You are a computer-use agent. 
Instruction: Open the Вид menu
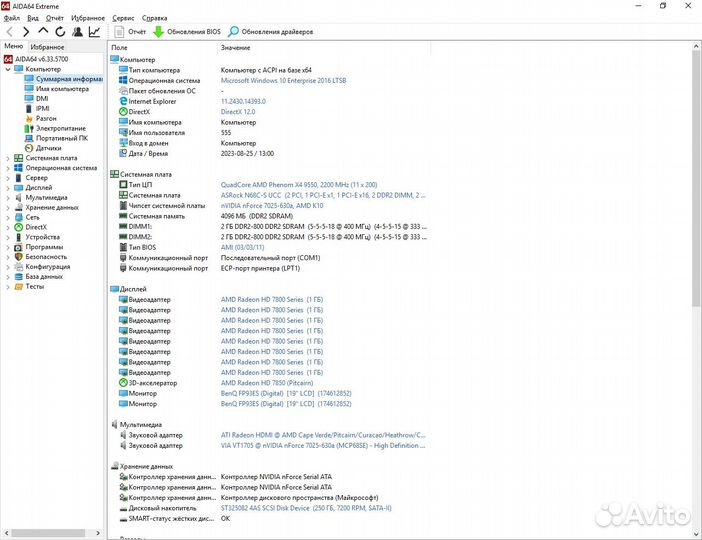click(x=33, y=18)
